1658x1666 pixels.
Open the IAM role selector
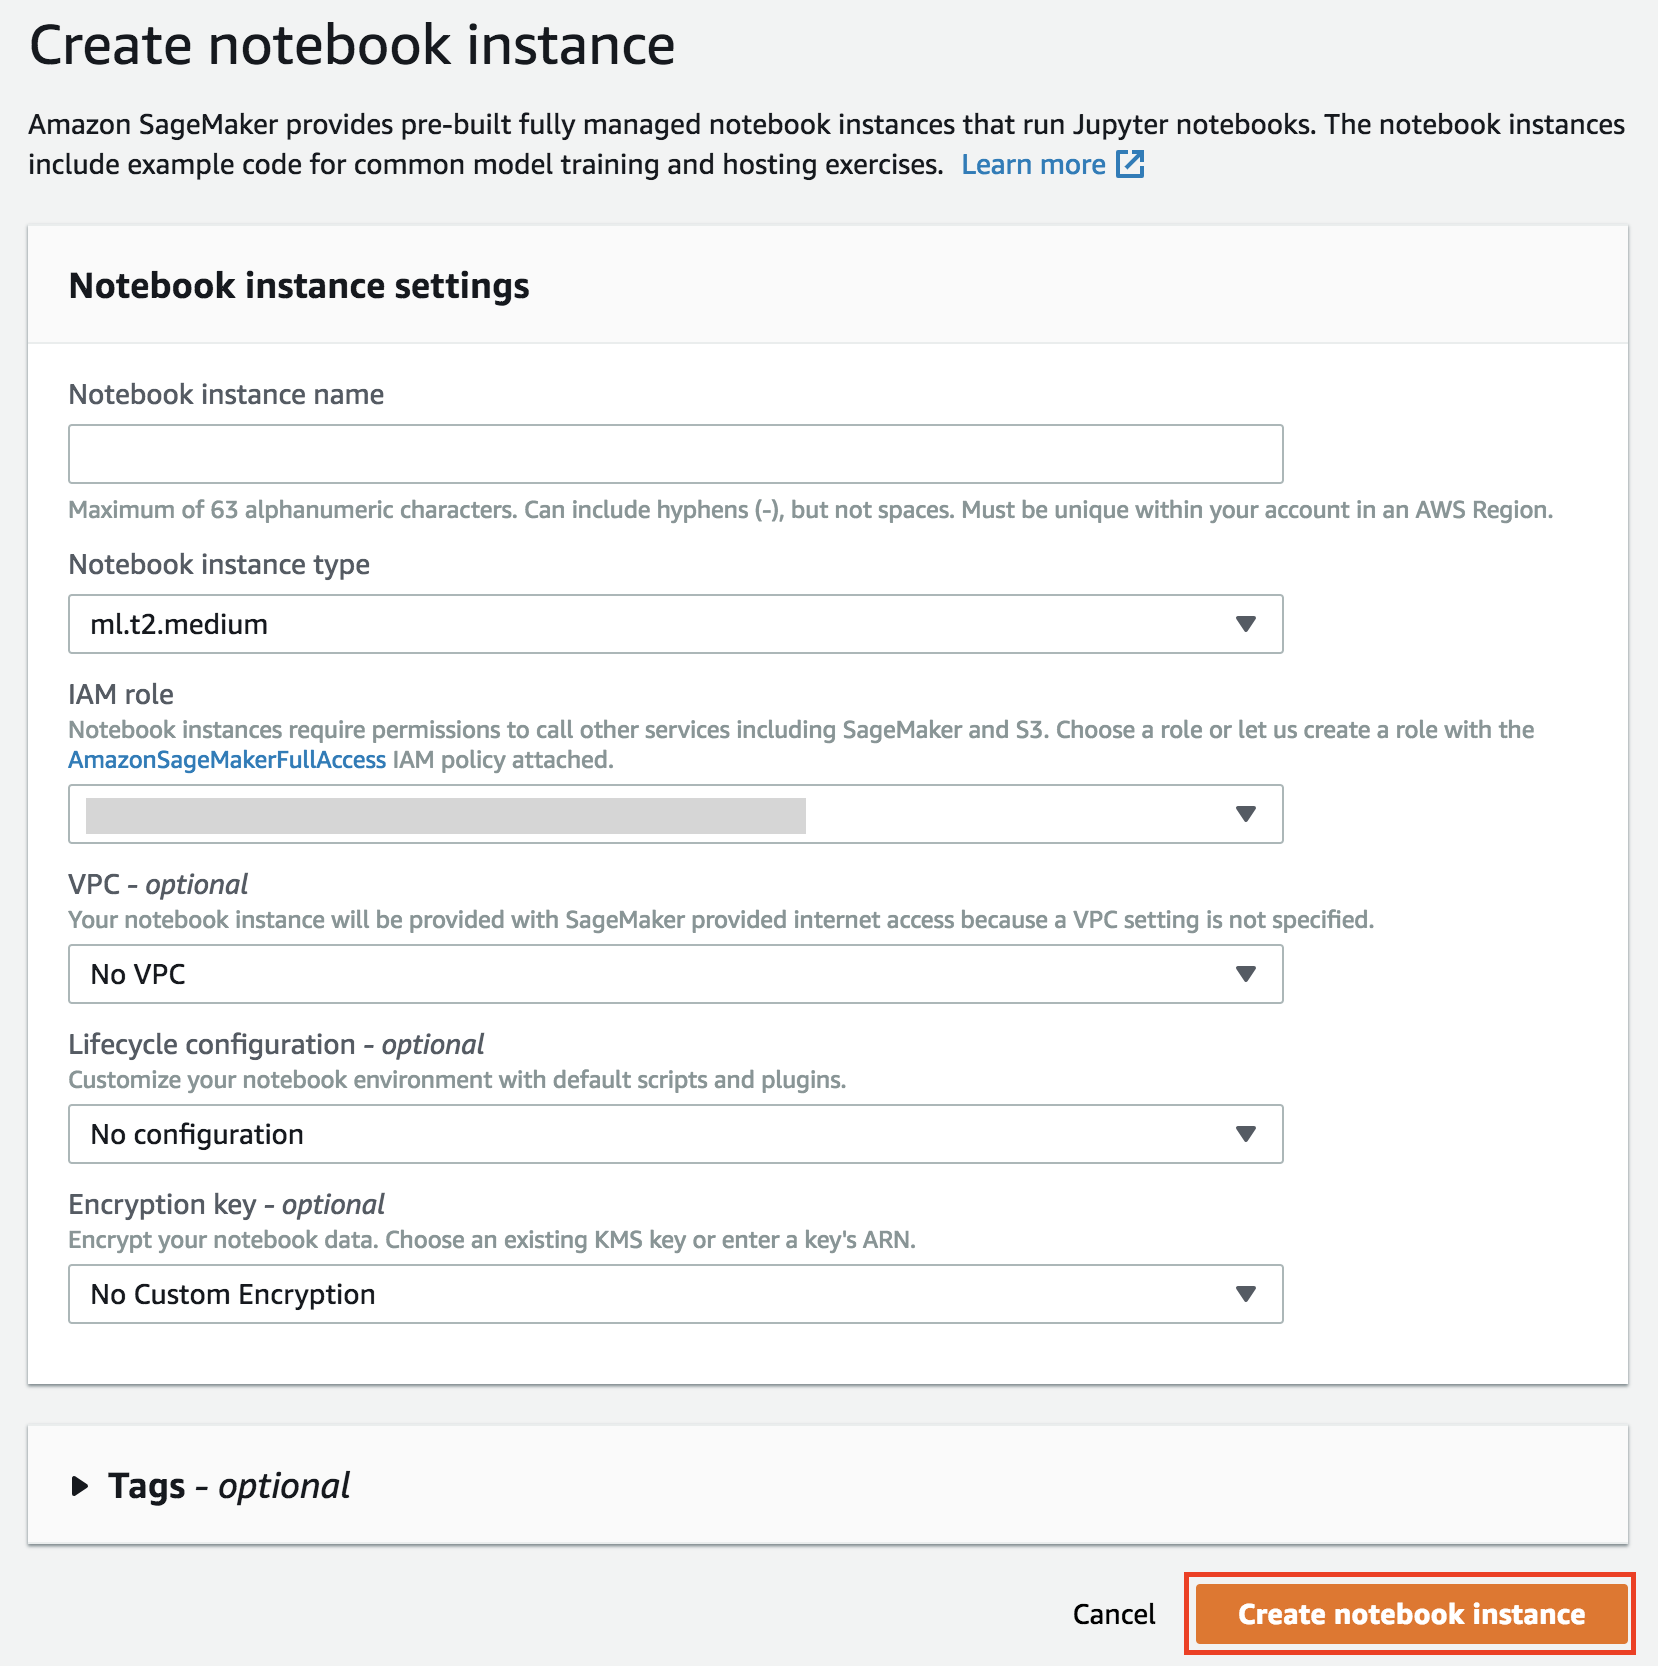[675, 814]
